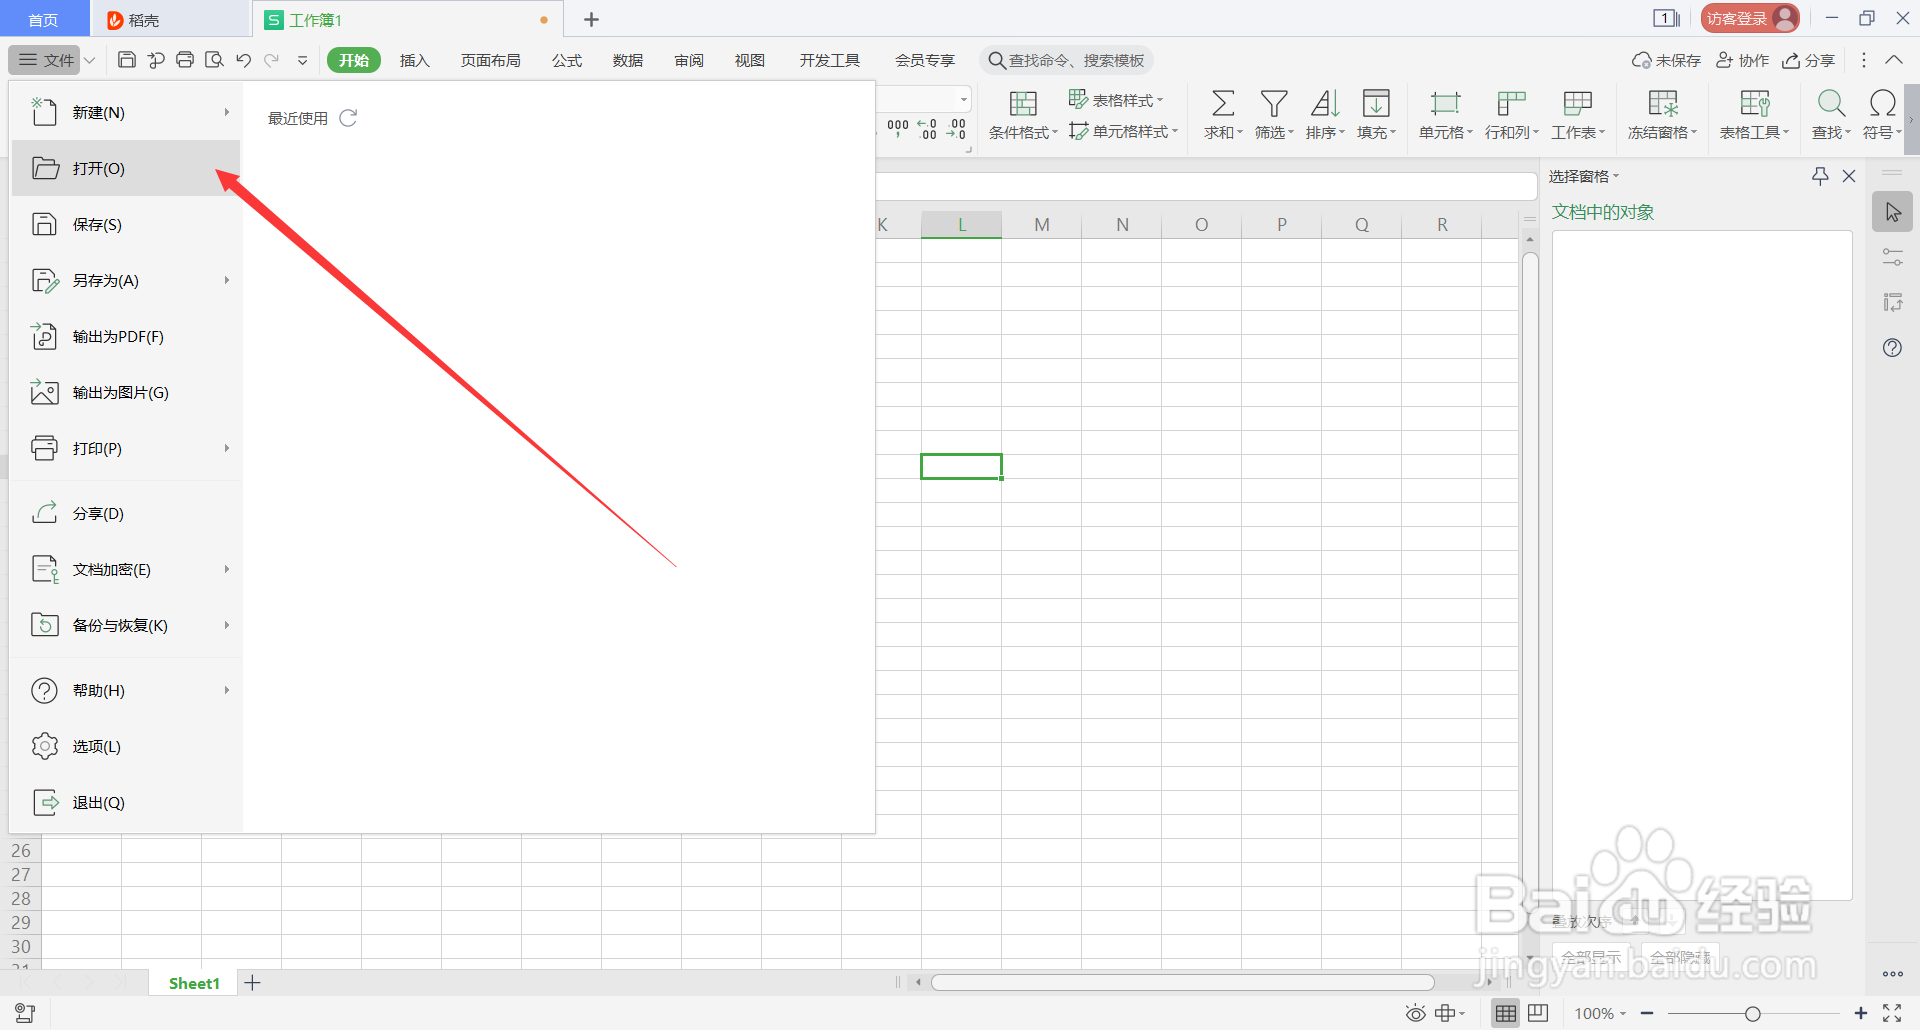Open 条件格式 (Conditional Formatting)

coord(1022,113)
